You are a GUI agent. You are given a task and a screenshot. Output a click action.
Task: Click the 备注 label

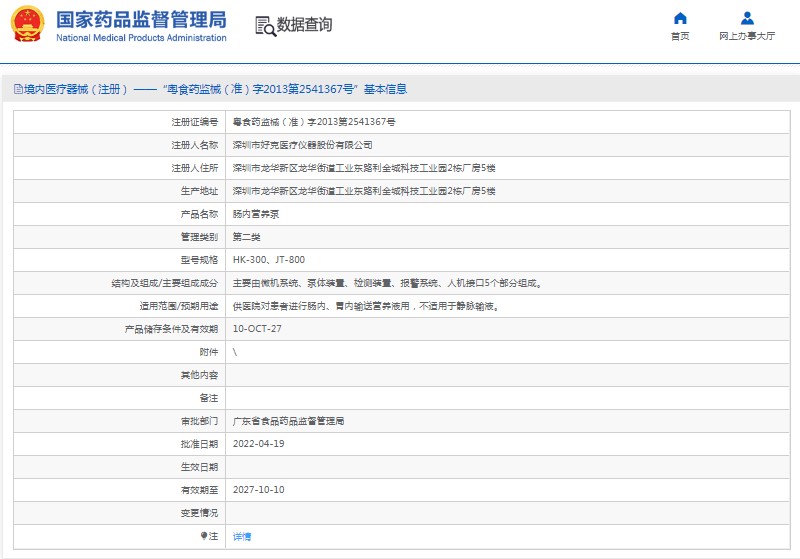pyautogui.click(x=209, y=398)
